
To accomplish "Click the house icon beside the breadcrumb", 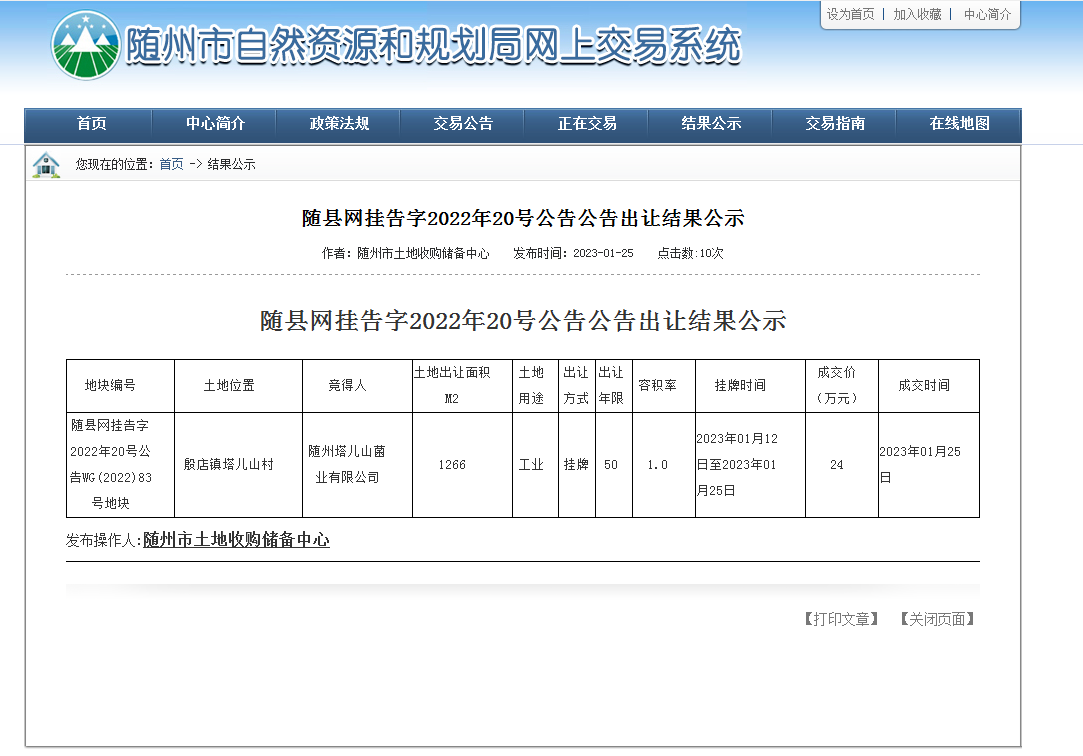I will [x=46, y=165].
